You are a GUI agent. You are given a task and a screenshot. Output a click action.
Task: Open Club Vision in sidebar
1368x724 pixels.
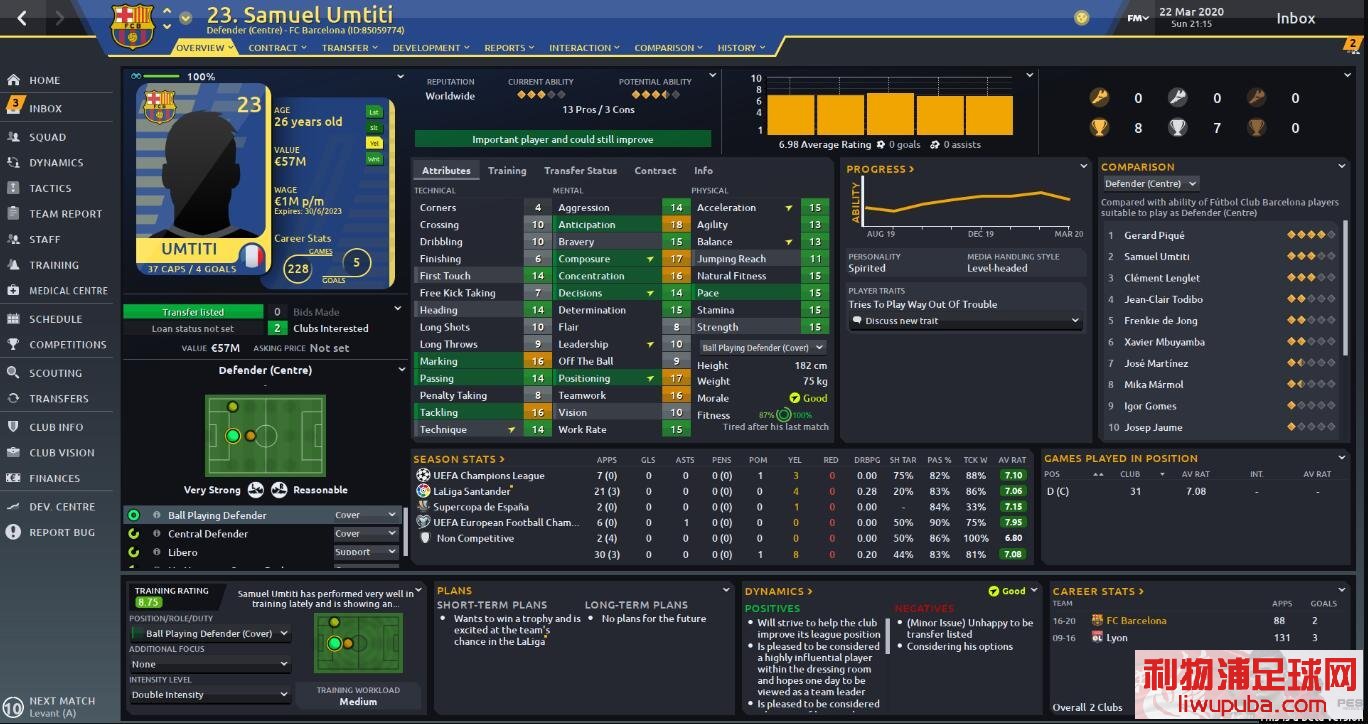(62, 452)
